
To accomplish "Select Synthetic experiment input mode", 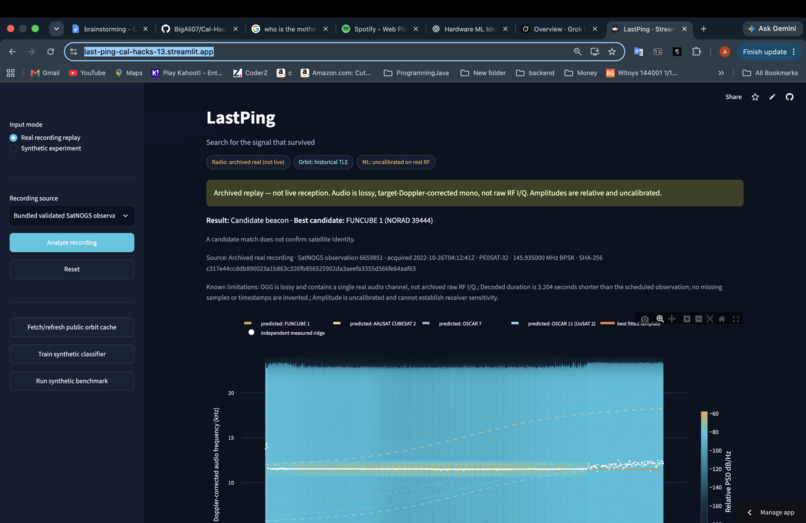I will click(45, 148).
